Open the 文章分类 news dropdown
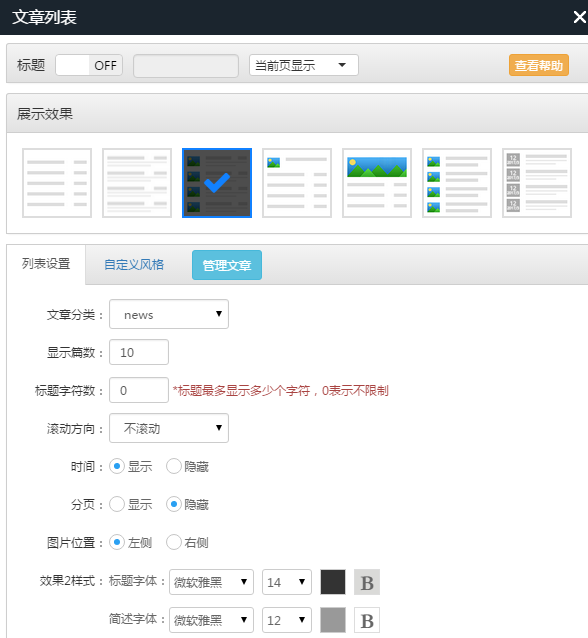588x638 pixels. [169, 314]
